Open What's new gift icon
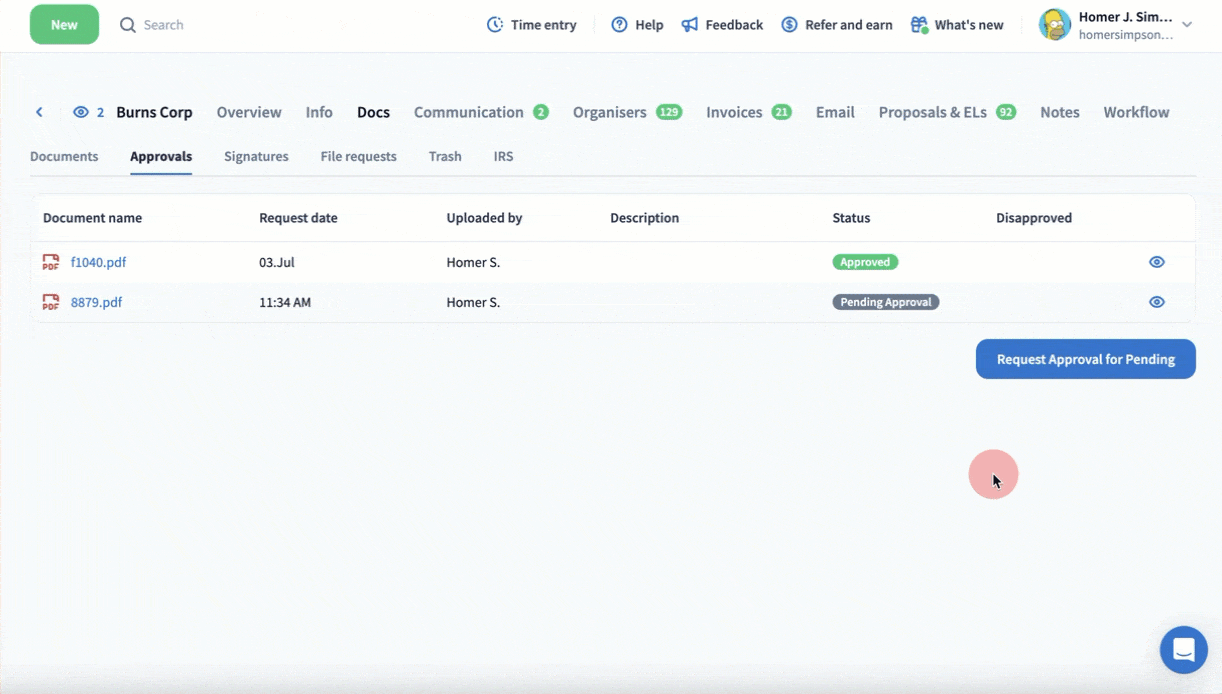The width and height of the screenshot is (1222, 694). (x=919, y=25)
